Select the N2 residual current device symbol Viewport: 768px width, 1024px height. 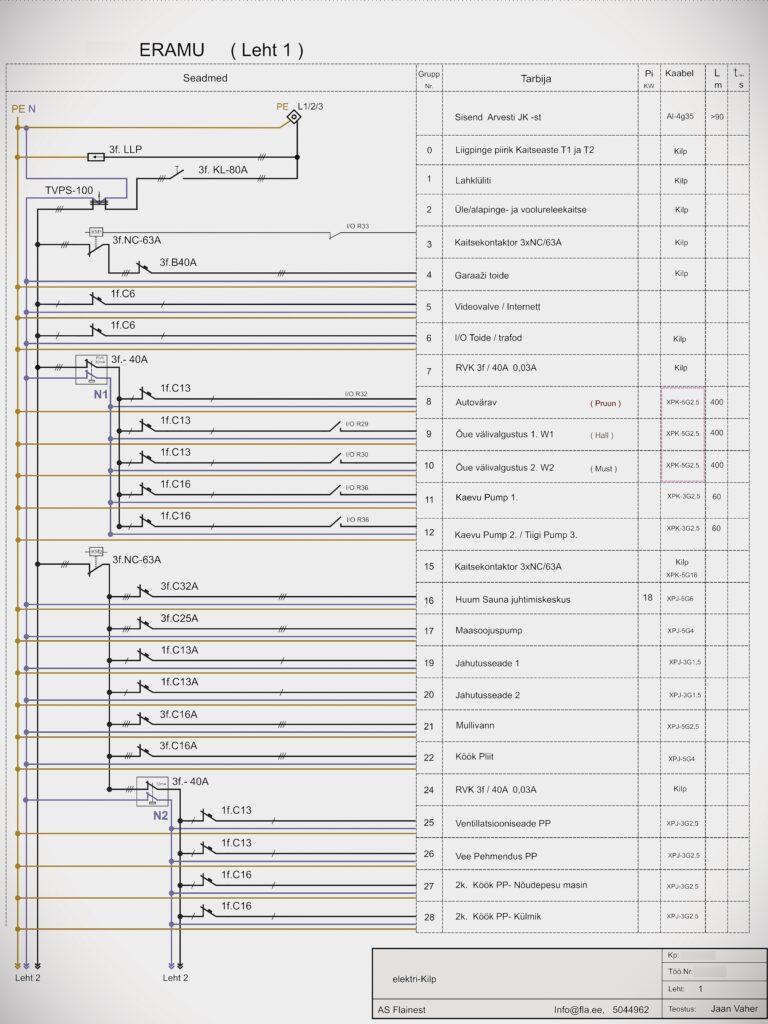coord(151,792)
